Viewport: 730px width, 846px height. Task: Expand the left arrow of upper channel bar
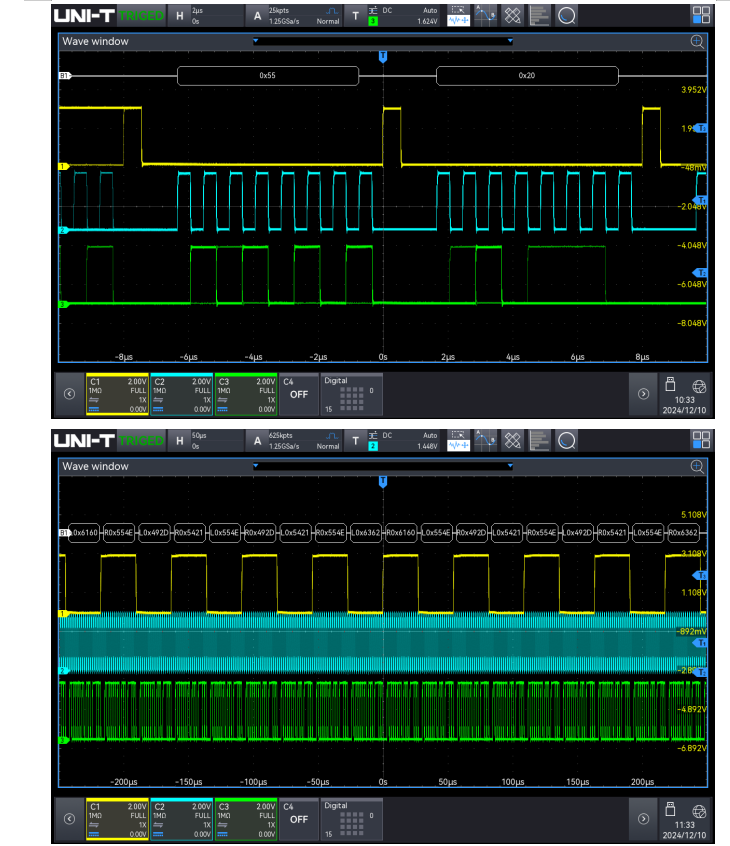(x=69, y=394)
